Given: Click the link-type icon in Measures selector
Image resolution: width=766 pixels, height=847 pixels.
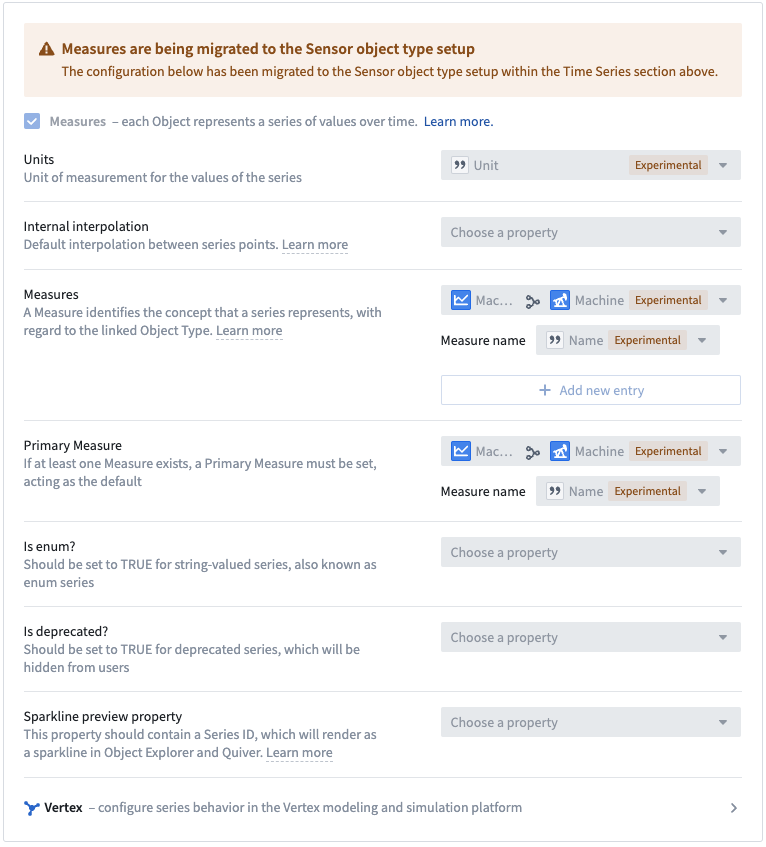Looking at the screenshot, I should [x=533, y=301].
